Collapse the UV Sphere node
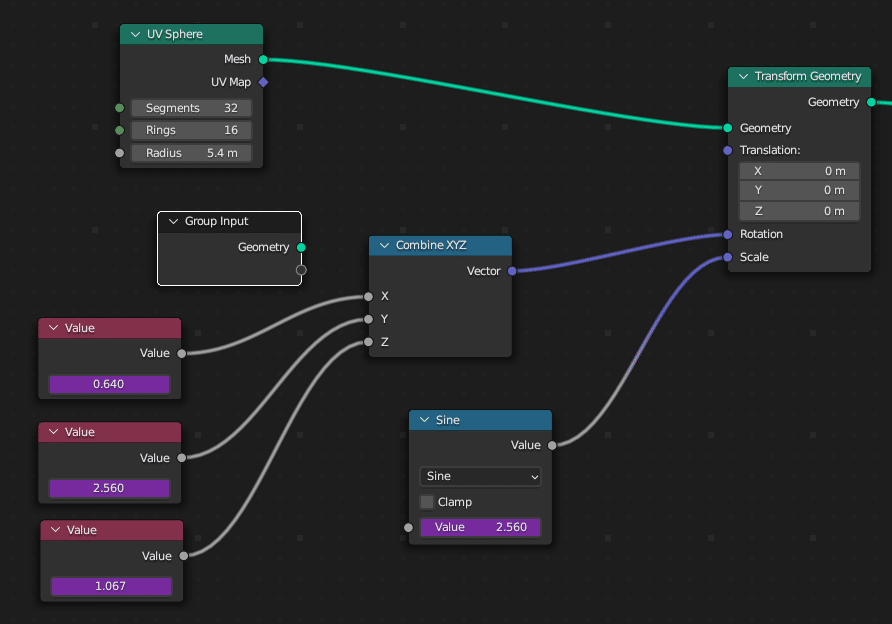This screenshot has height=624, width=892. 136,34
